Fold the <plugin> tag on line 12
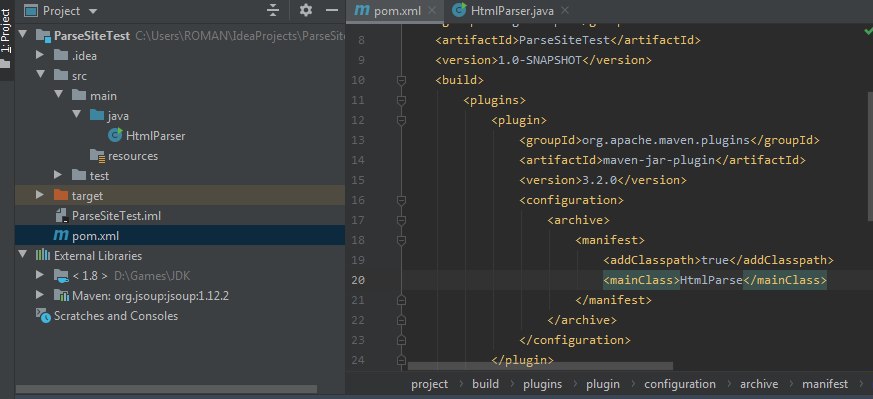This screenshot has height=399, width=873. coord(401,120)
